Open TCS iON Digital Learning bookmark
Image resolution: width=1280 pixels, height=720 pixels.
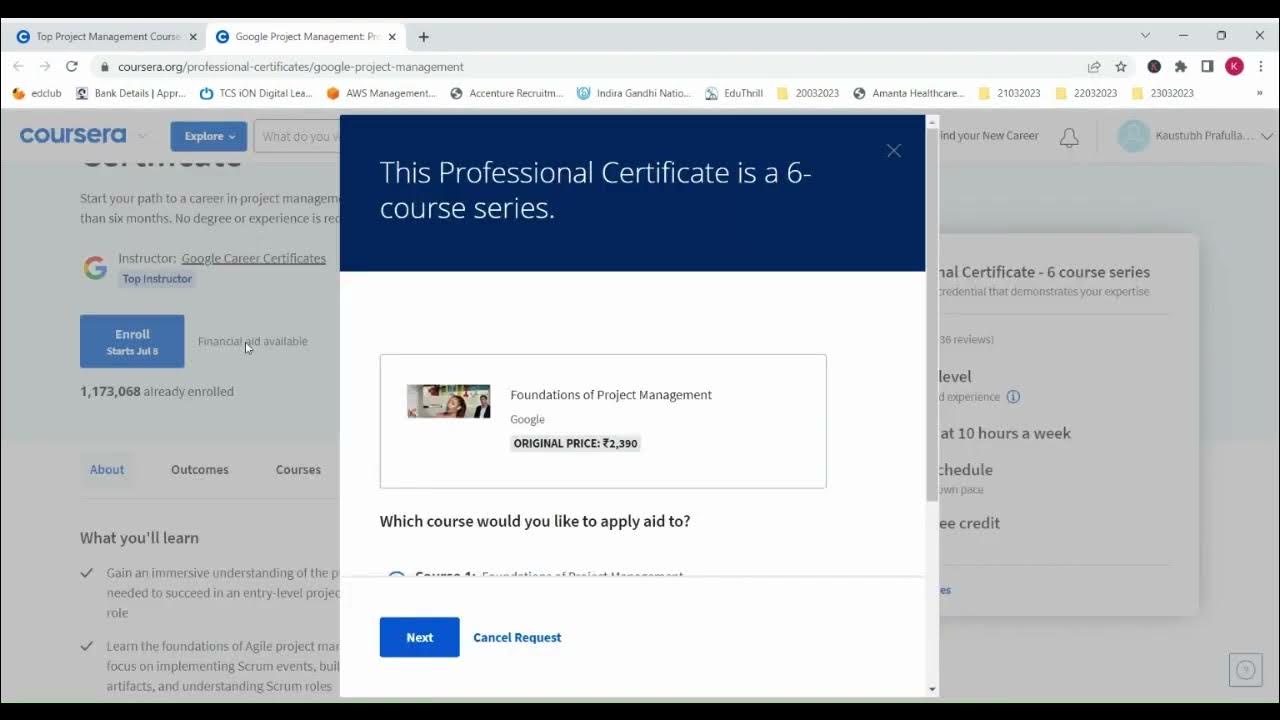coord(256,93)
